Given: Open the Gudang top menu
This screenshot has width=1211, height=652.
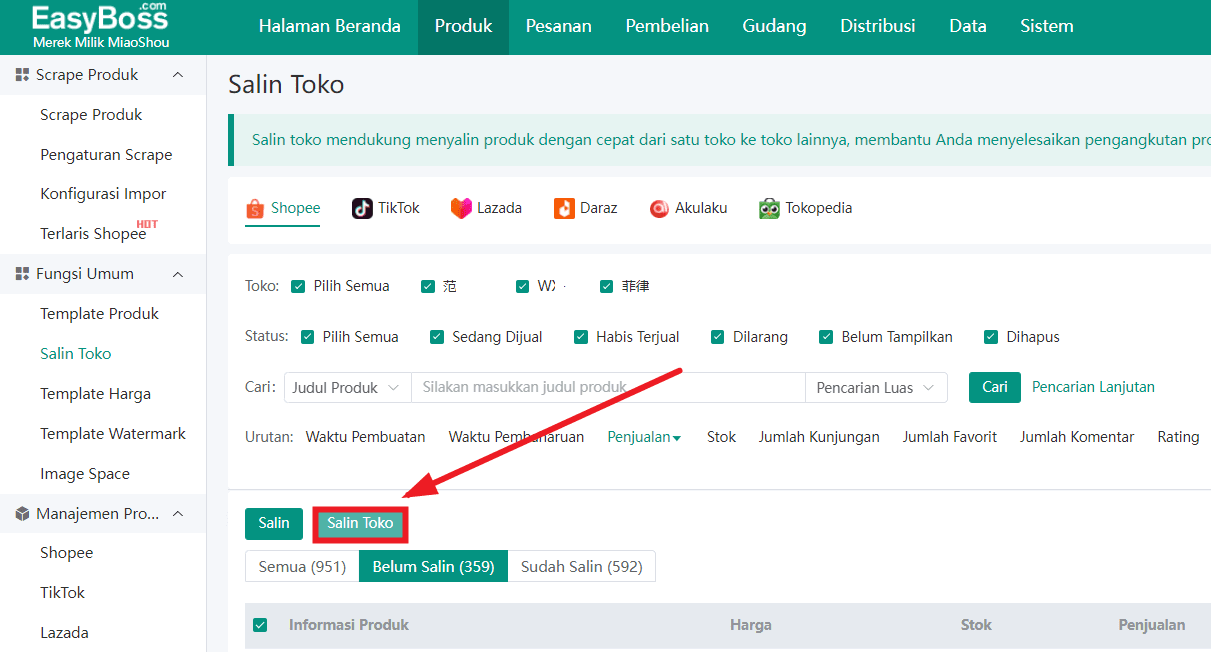Looking at the screenshot, I should point(774,26).
